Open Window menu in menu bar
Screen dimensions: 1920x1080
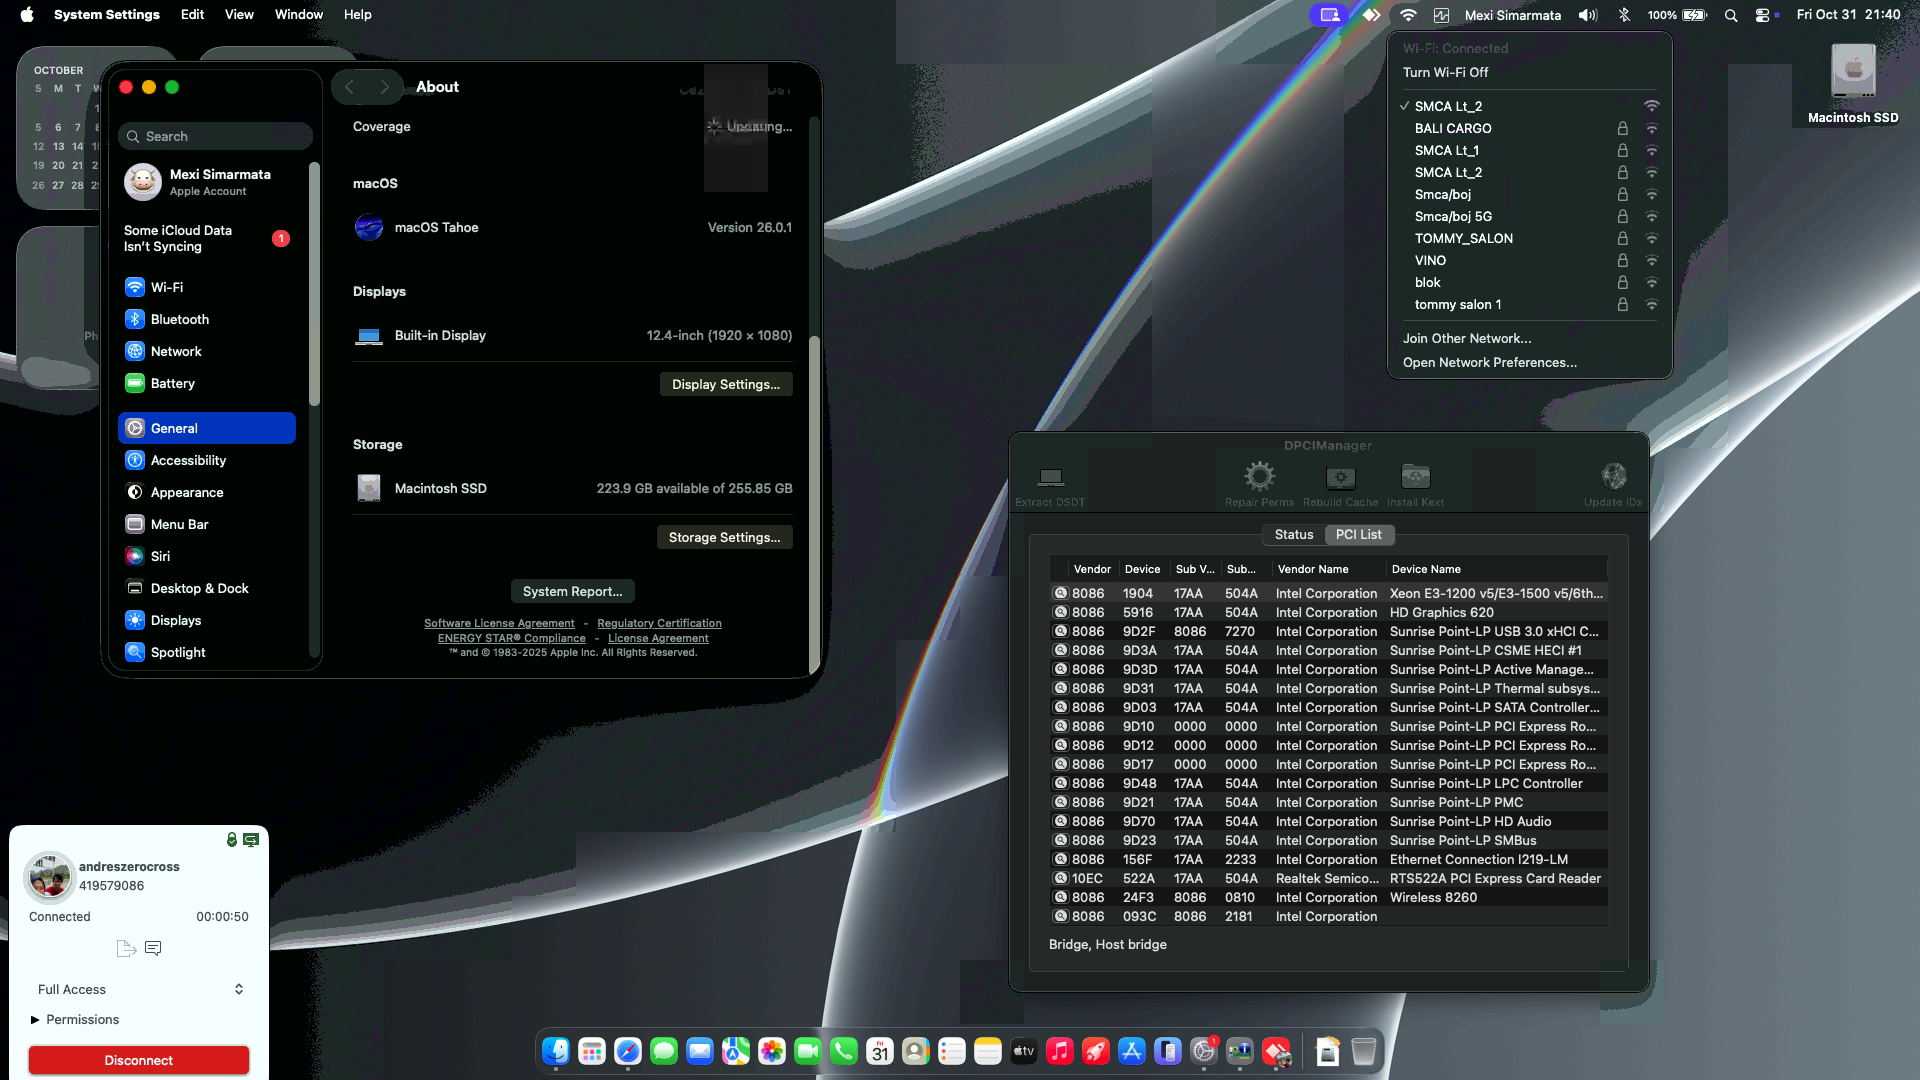tap(298, 14)
